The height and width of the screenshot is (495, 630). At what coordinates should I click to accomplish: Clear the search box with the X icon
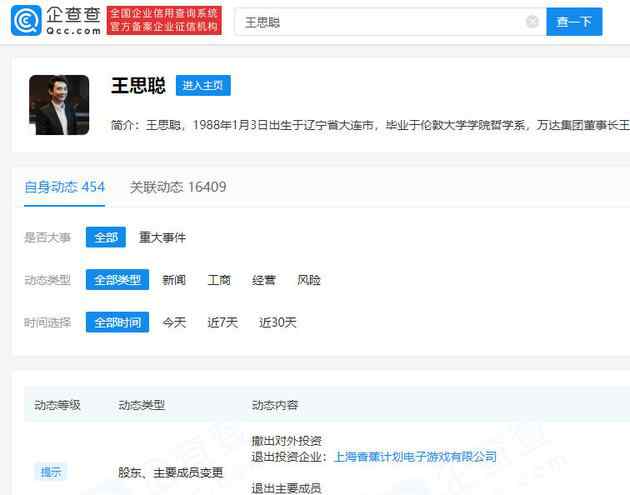(x=532, y=22)
